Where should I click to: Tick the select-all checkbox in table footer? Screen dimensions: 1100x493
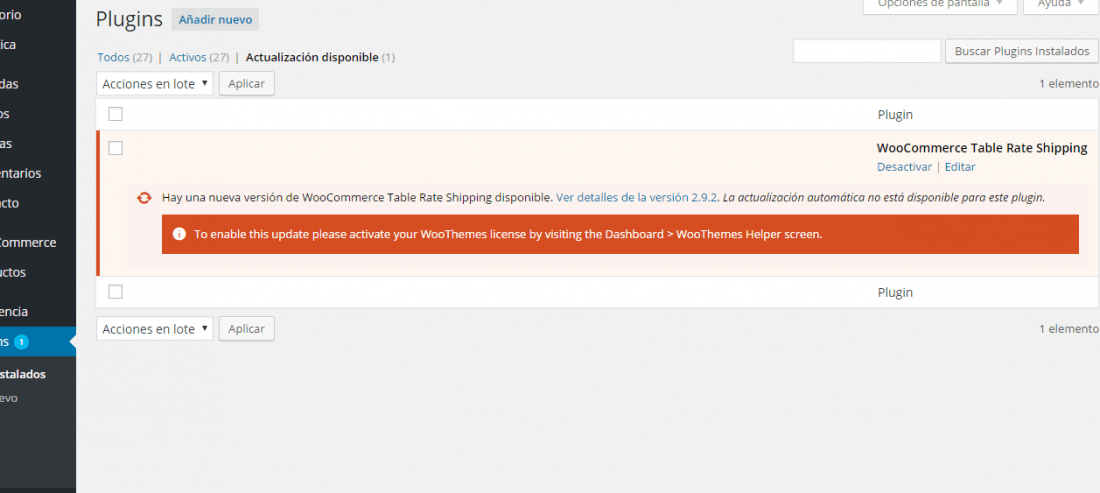point(116,292)
